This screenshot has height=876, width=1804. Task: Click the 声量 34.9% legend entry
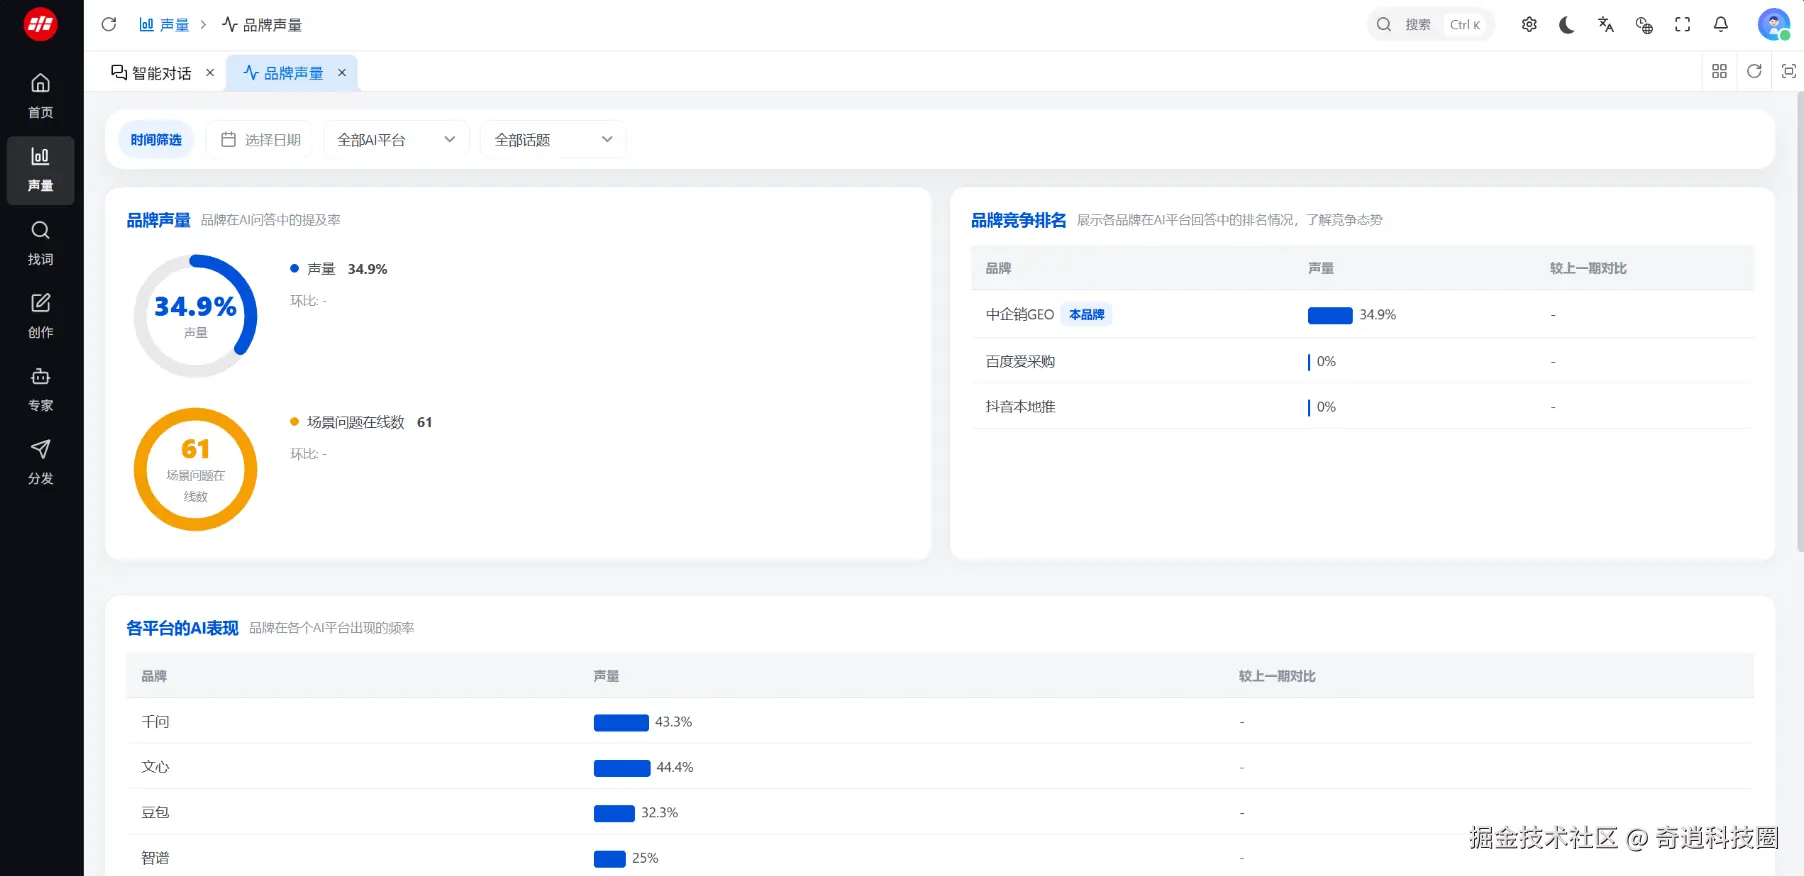338,269
